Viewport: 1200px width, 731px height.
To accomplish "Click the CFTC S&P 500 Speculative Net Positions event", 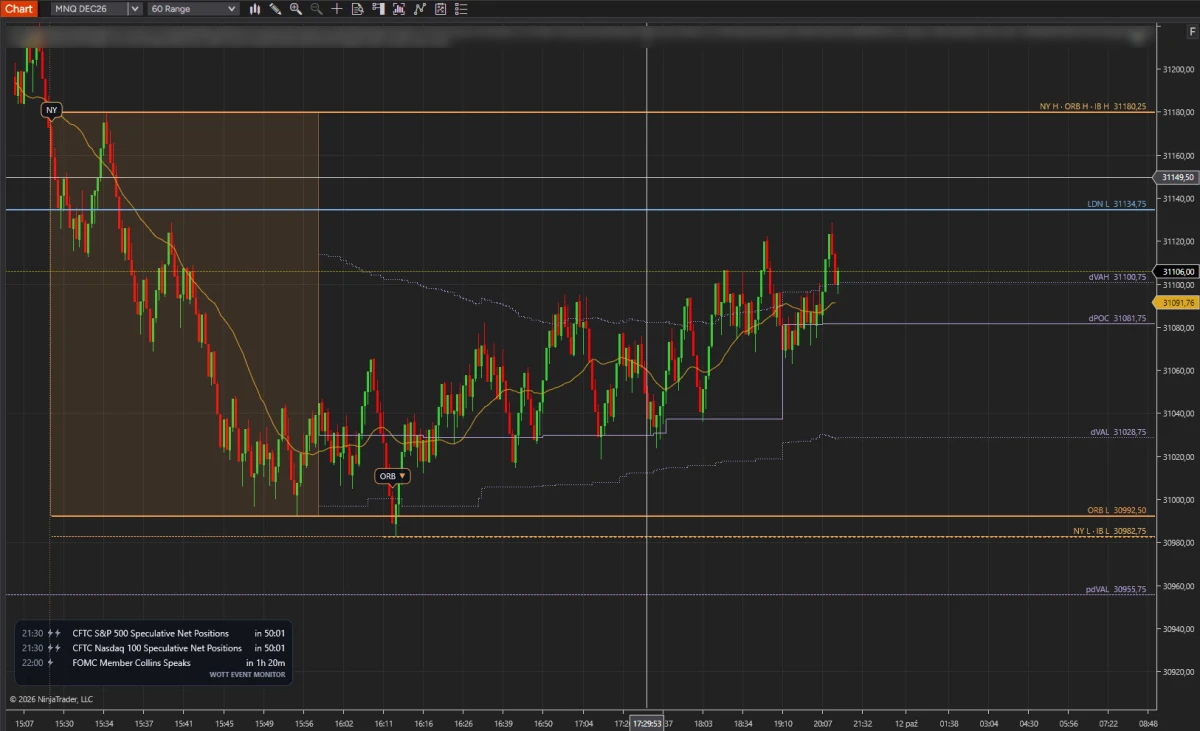I will (x=154, y=633).
